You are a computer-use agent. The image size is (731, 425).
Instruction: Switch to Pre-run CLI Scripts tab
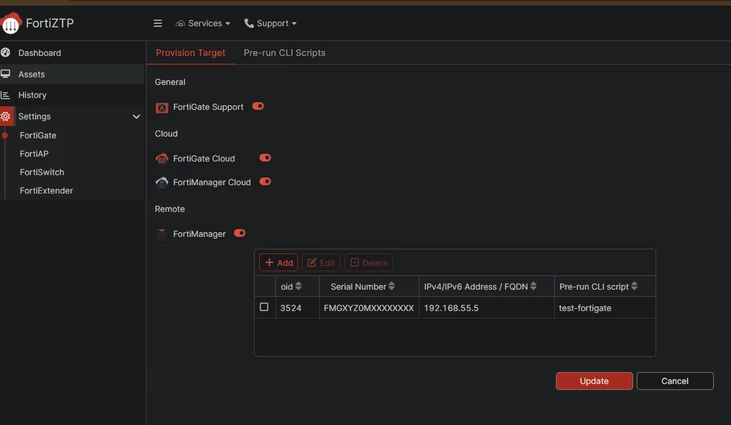pos(284,53)
